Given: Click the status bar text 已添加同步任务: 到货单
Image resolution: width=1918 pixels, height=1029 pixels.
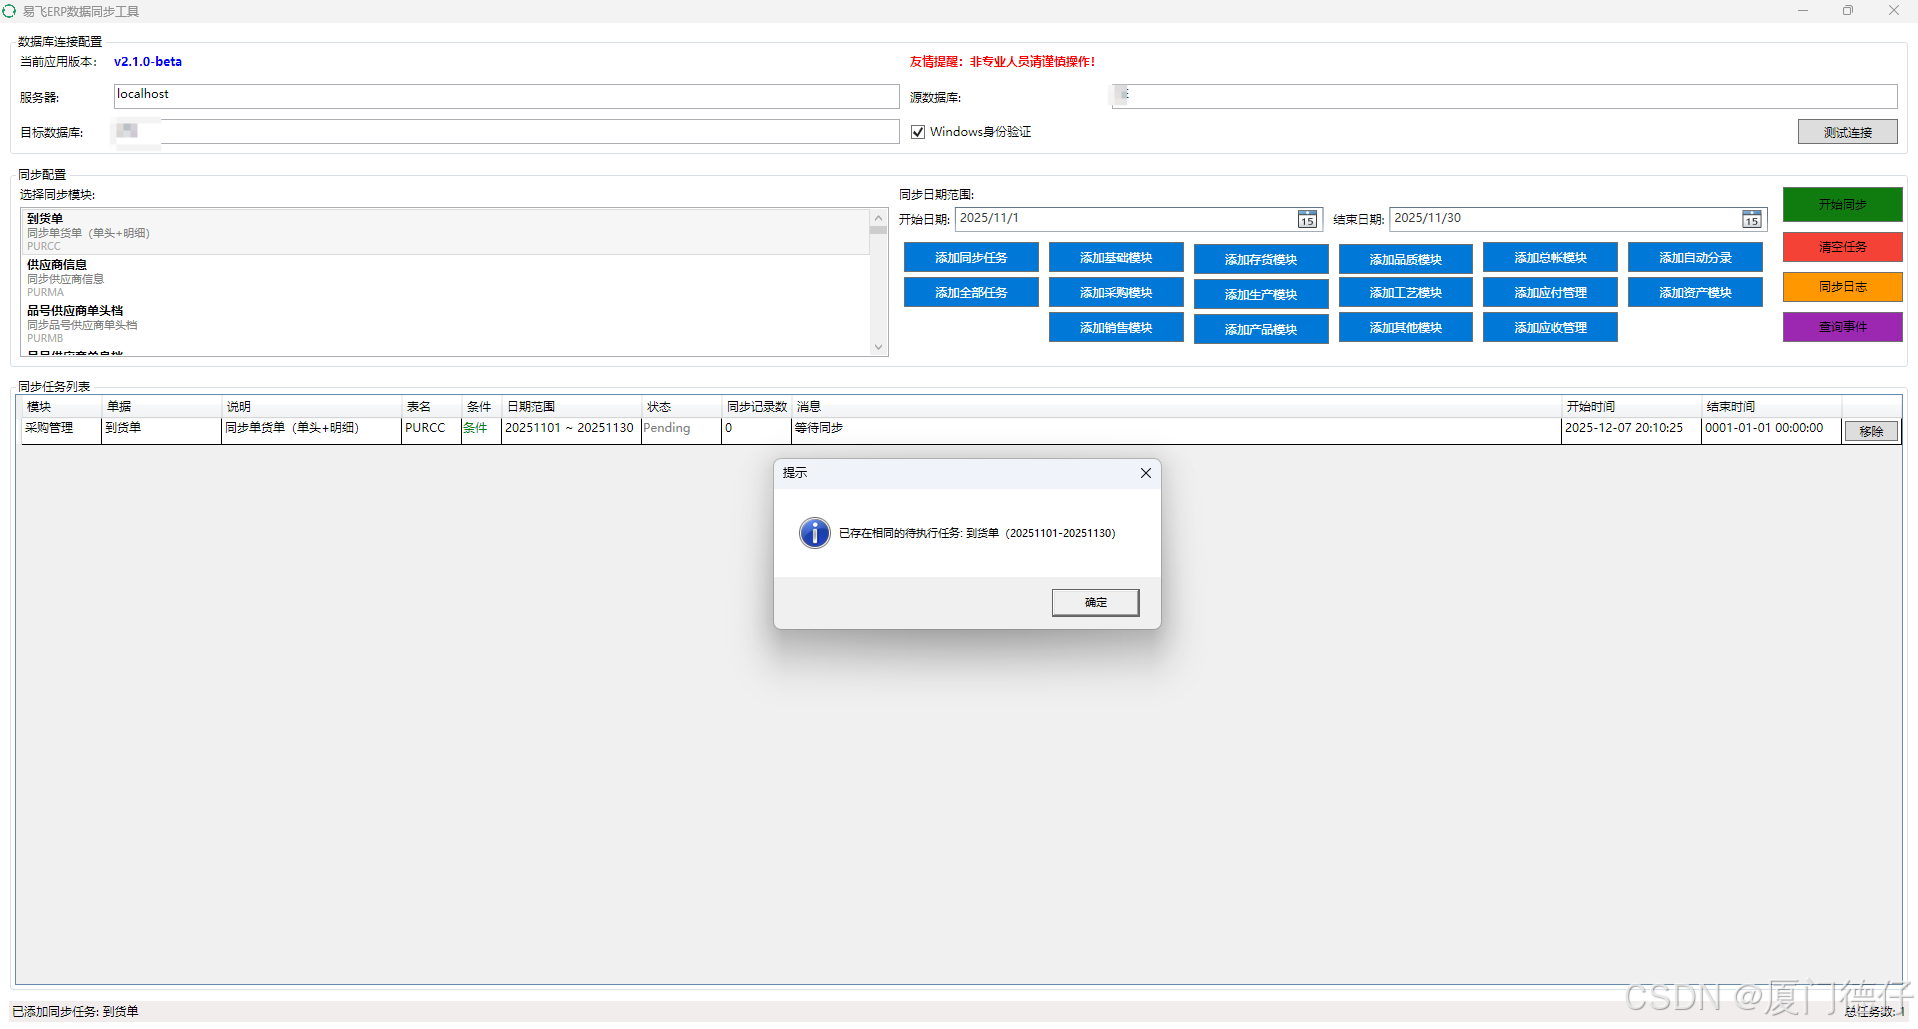Looking at the screenshot, I should [75, 1012].
